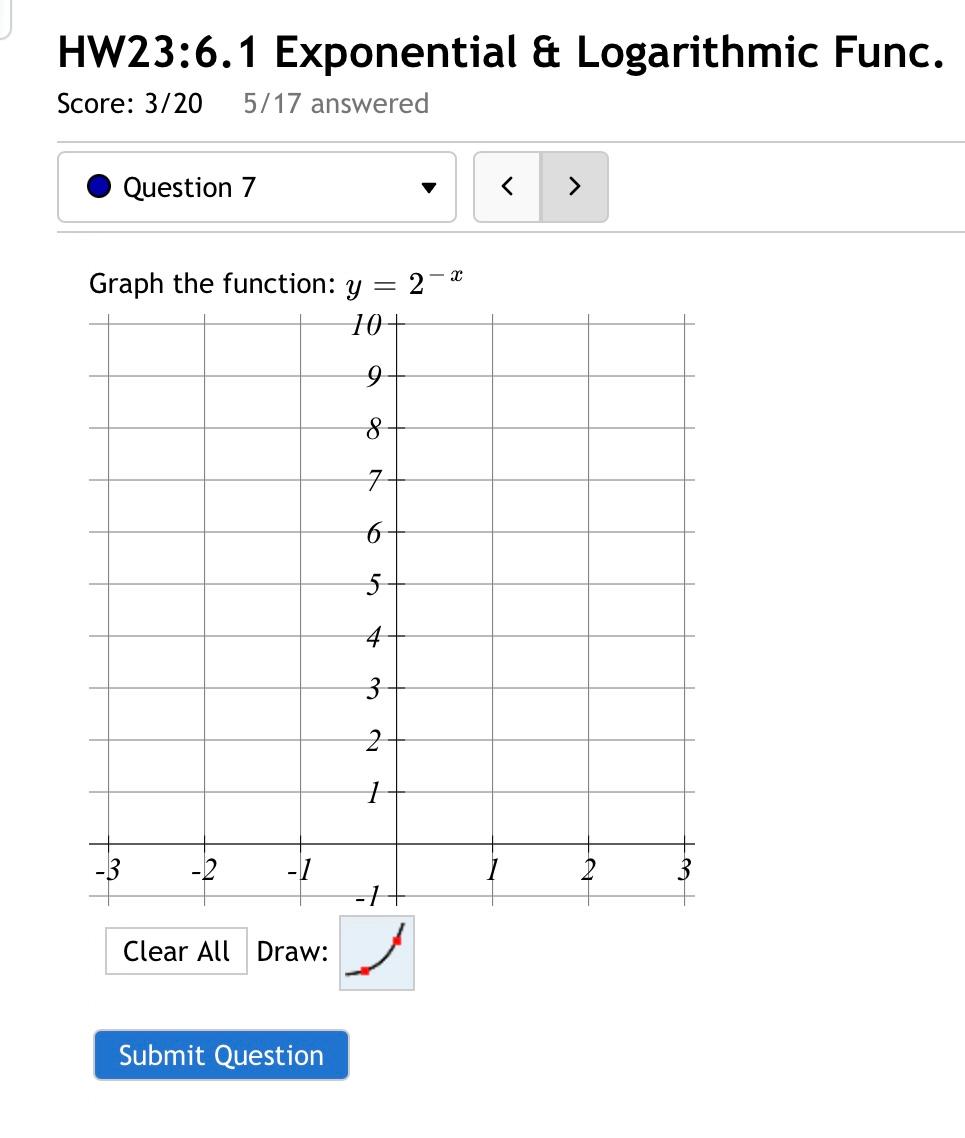Viewport: 965px width, 1138px height.
Task: Go to the previous question with the left chevron
Action: tap(506, 187)
